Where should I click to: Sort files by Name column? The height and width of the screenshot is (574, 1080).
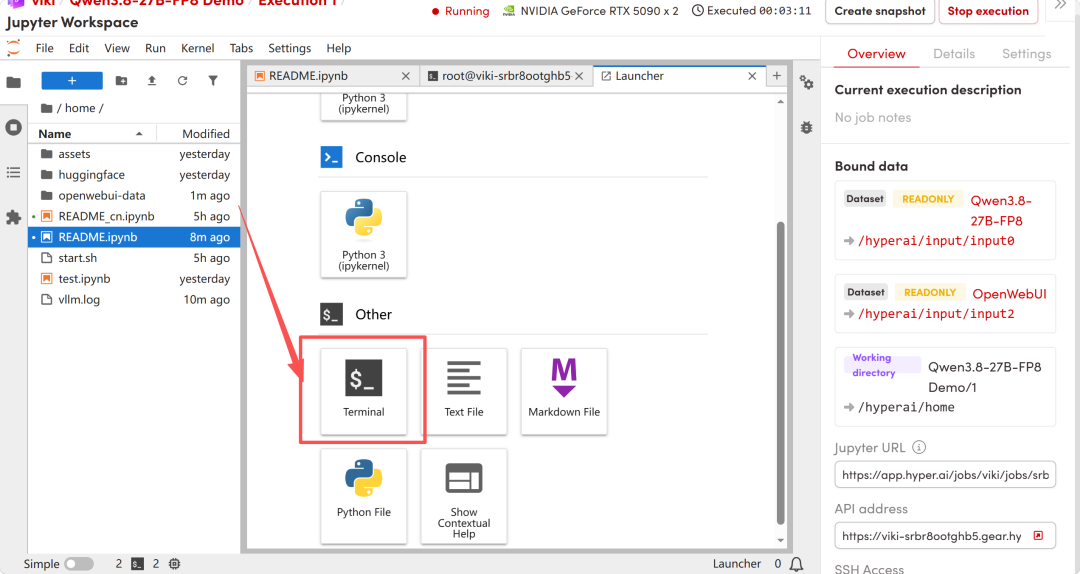(90, 134)
